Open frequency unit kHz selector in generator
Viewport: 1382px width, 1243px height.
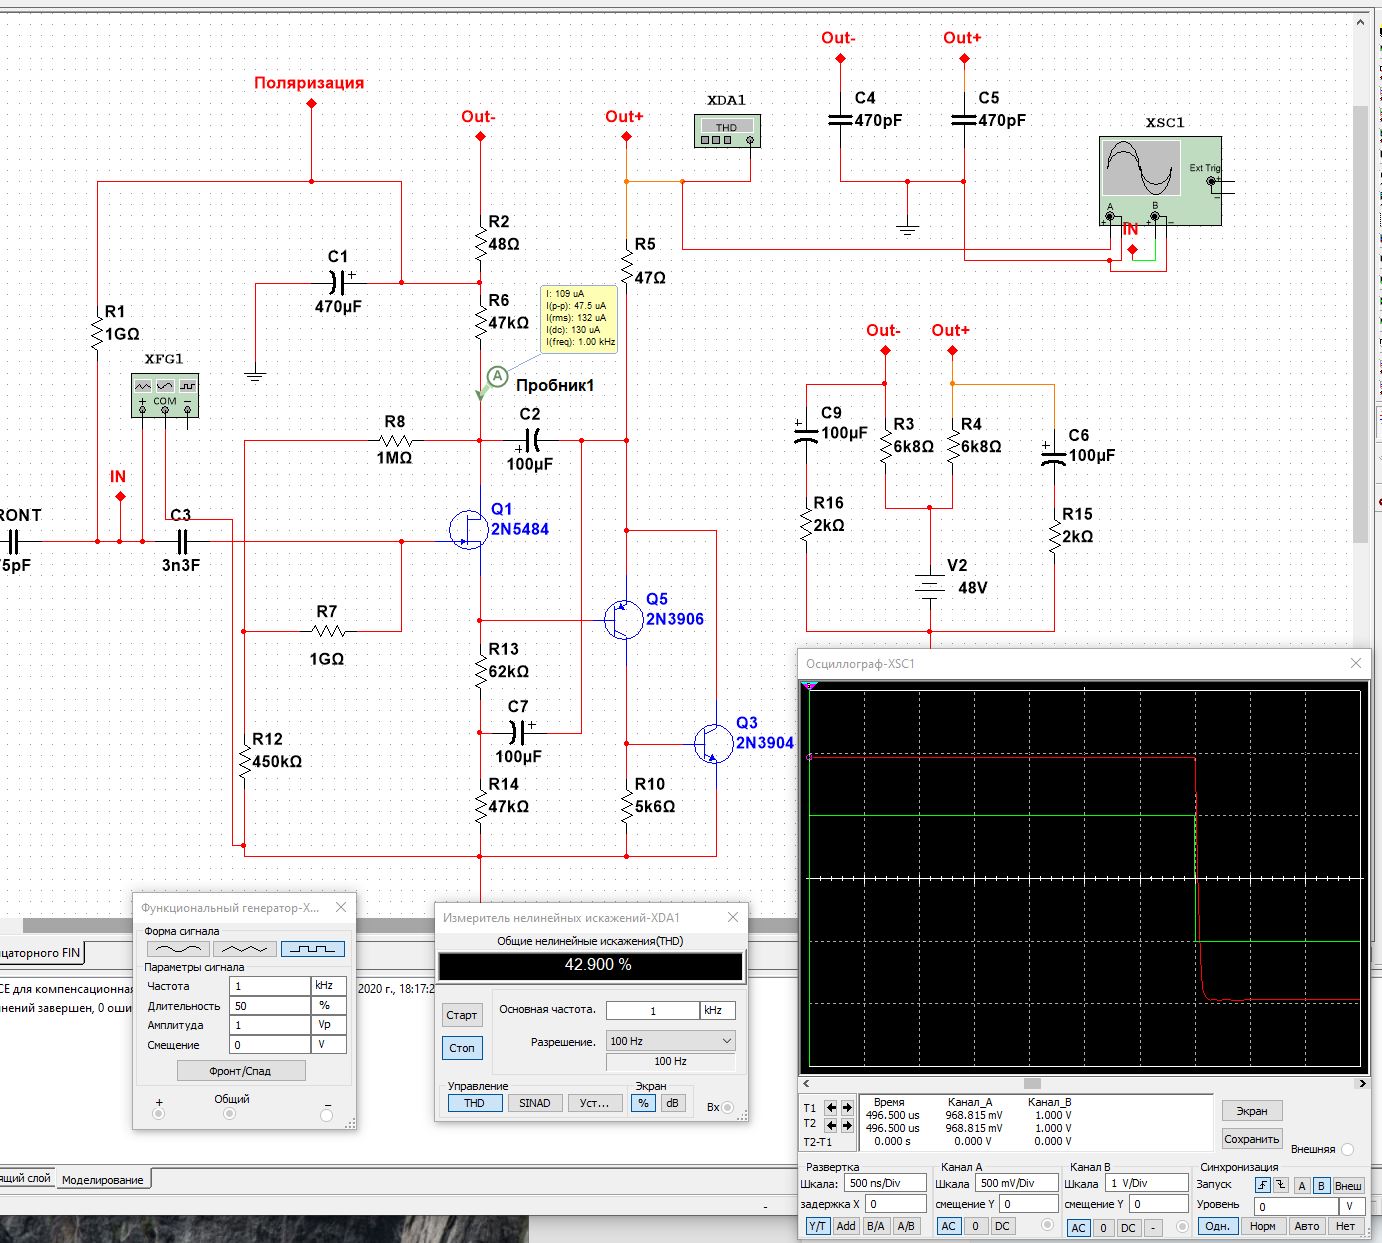pos(329,986)
